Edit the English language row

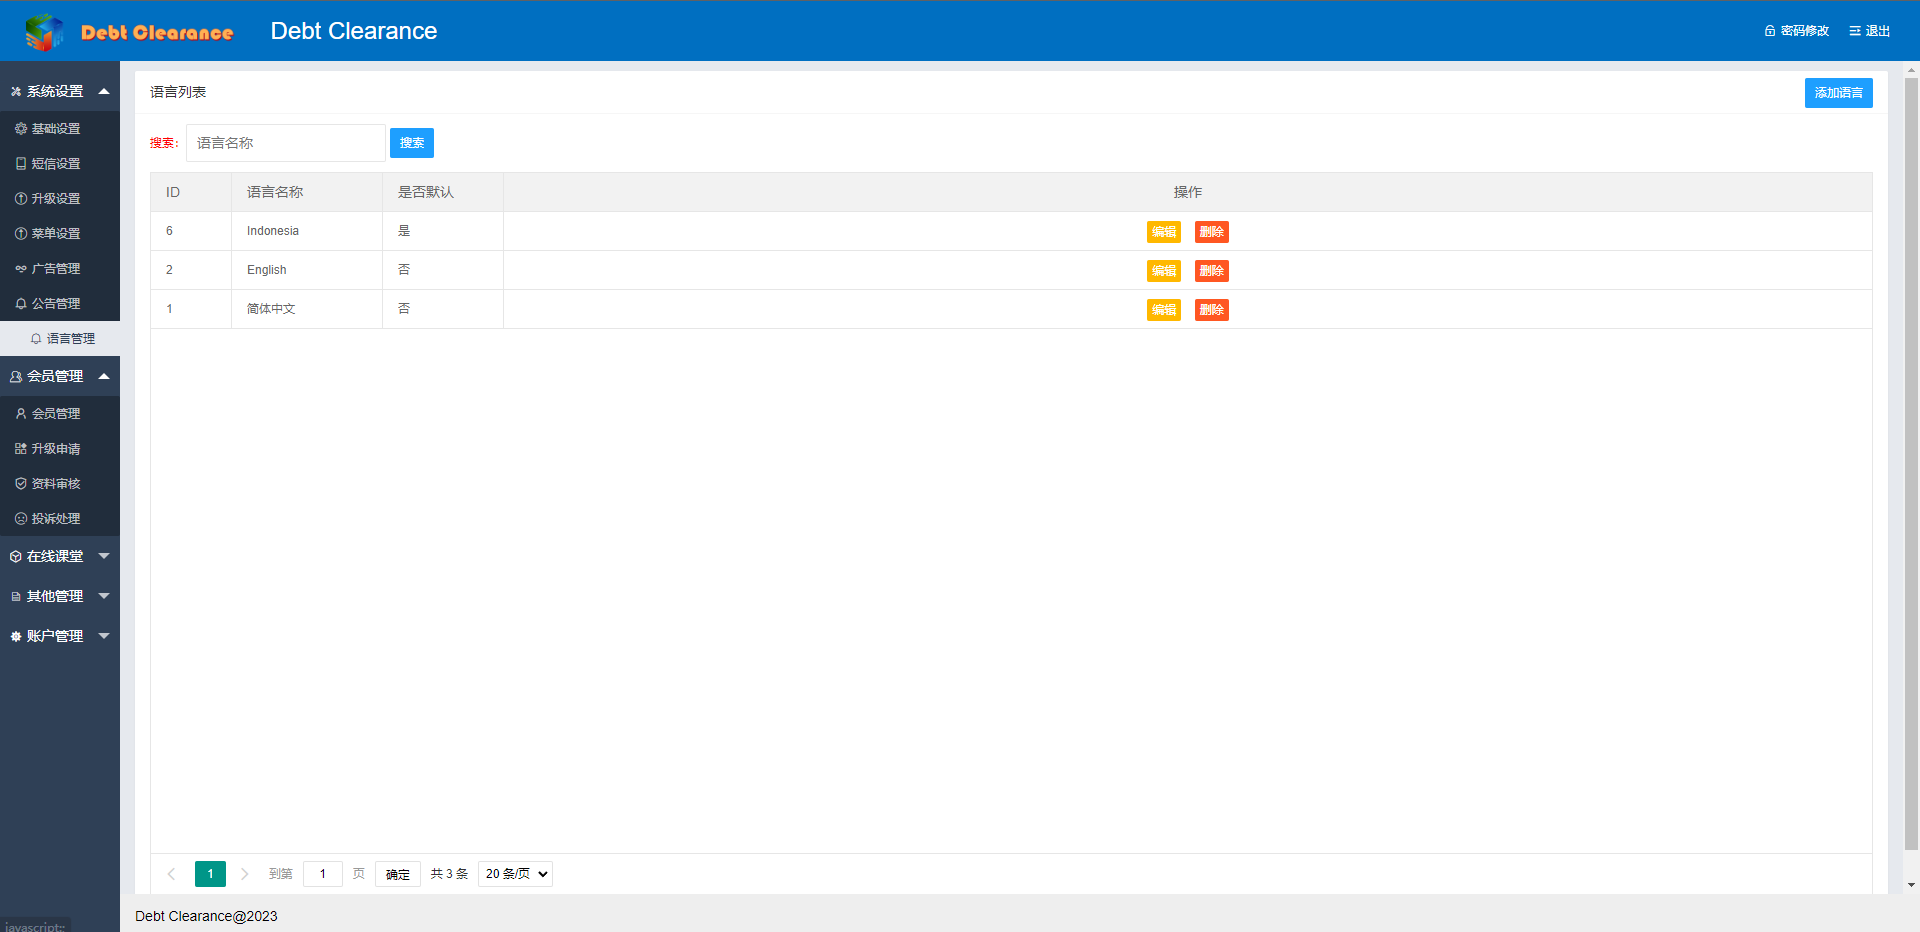tap(1164, 271)
